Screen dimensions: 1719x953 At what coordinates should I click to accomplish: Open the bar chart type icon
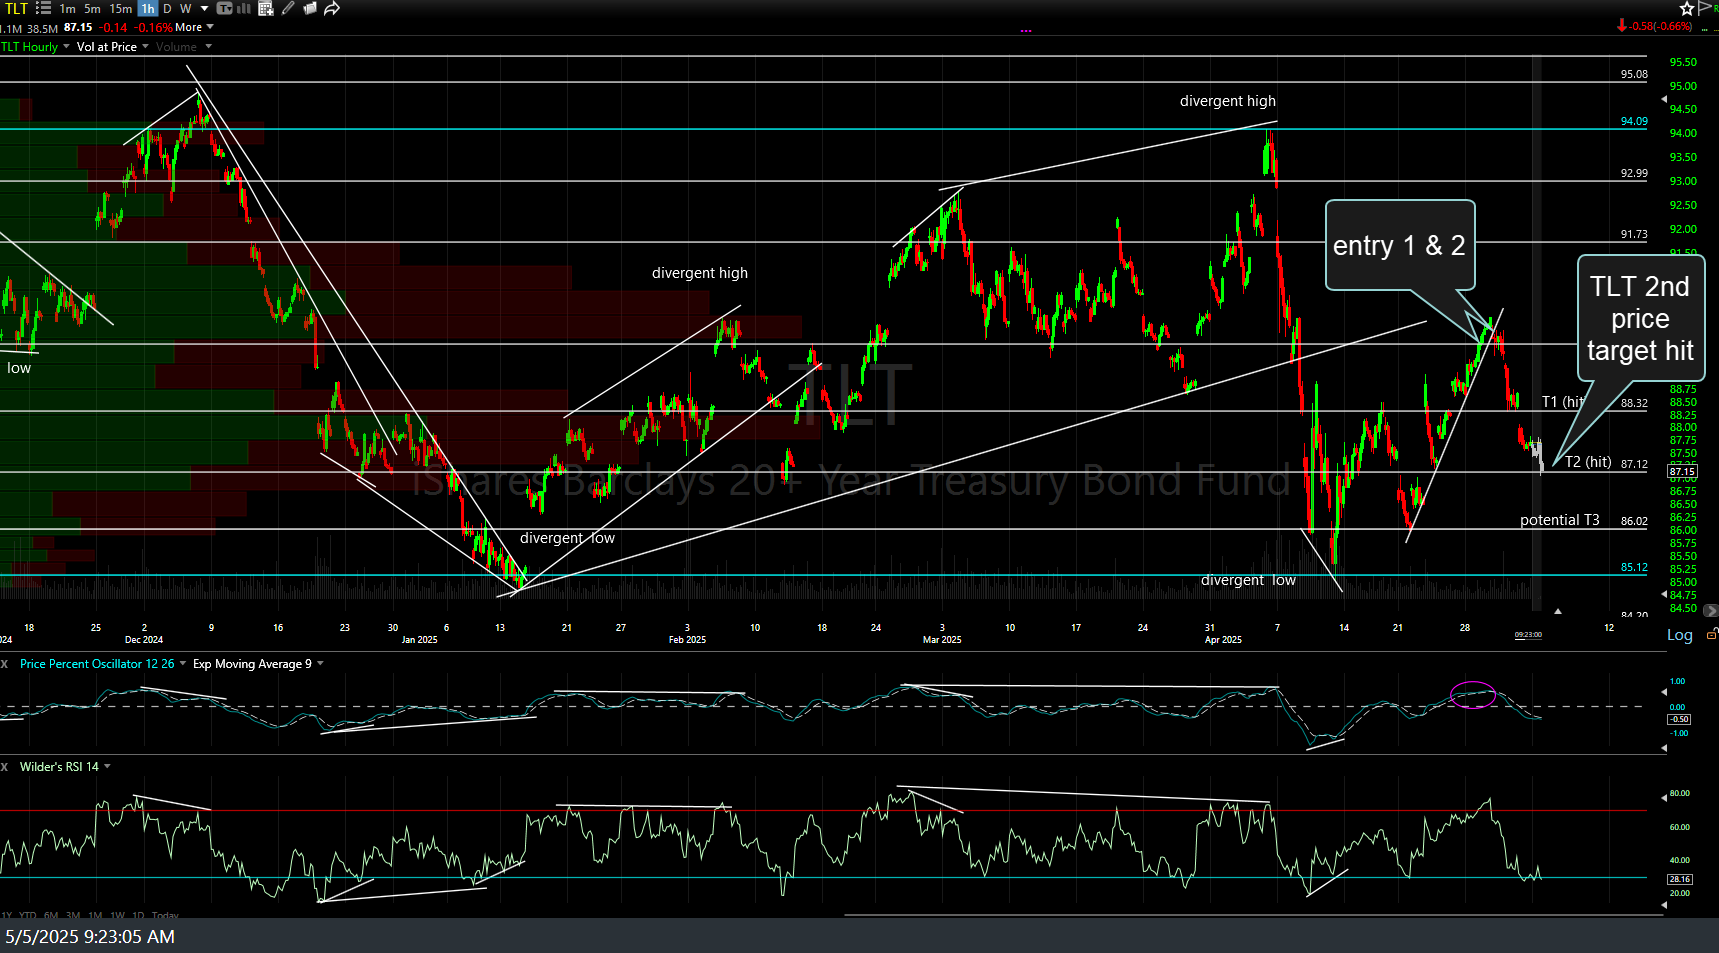click(x=244, y=8)
